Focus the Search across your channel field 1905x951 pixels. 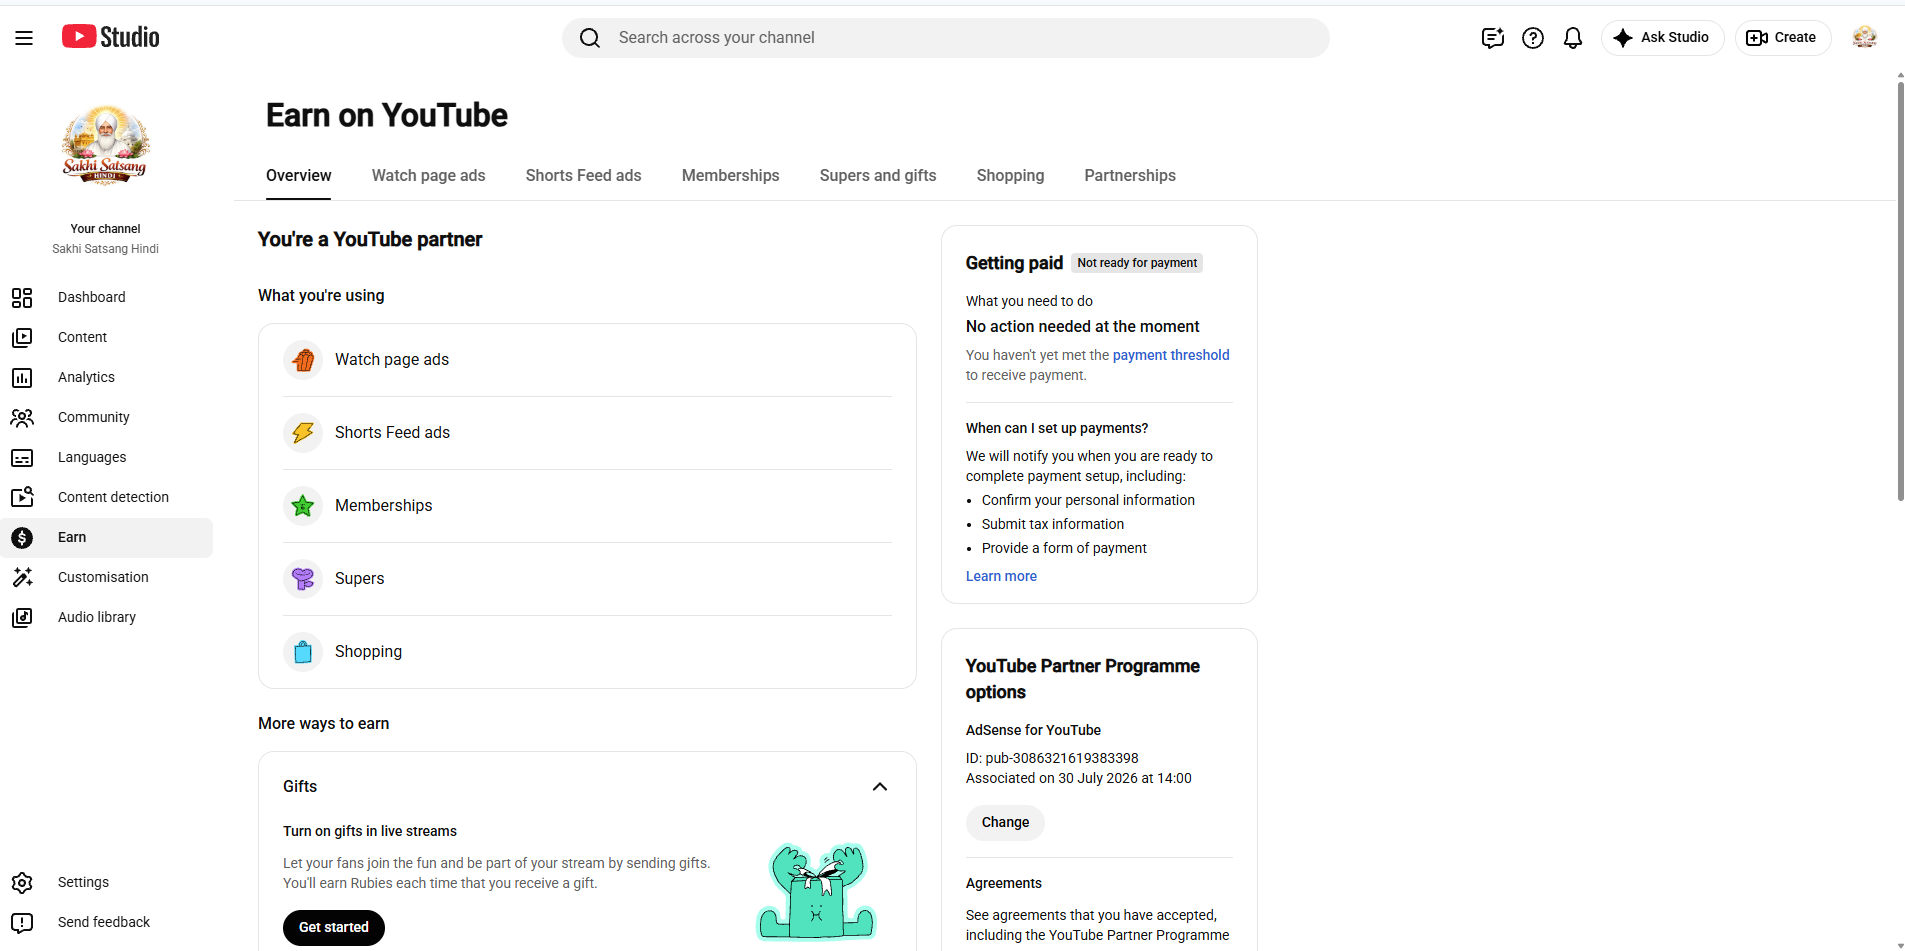(x=946, y=38)
